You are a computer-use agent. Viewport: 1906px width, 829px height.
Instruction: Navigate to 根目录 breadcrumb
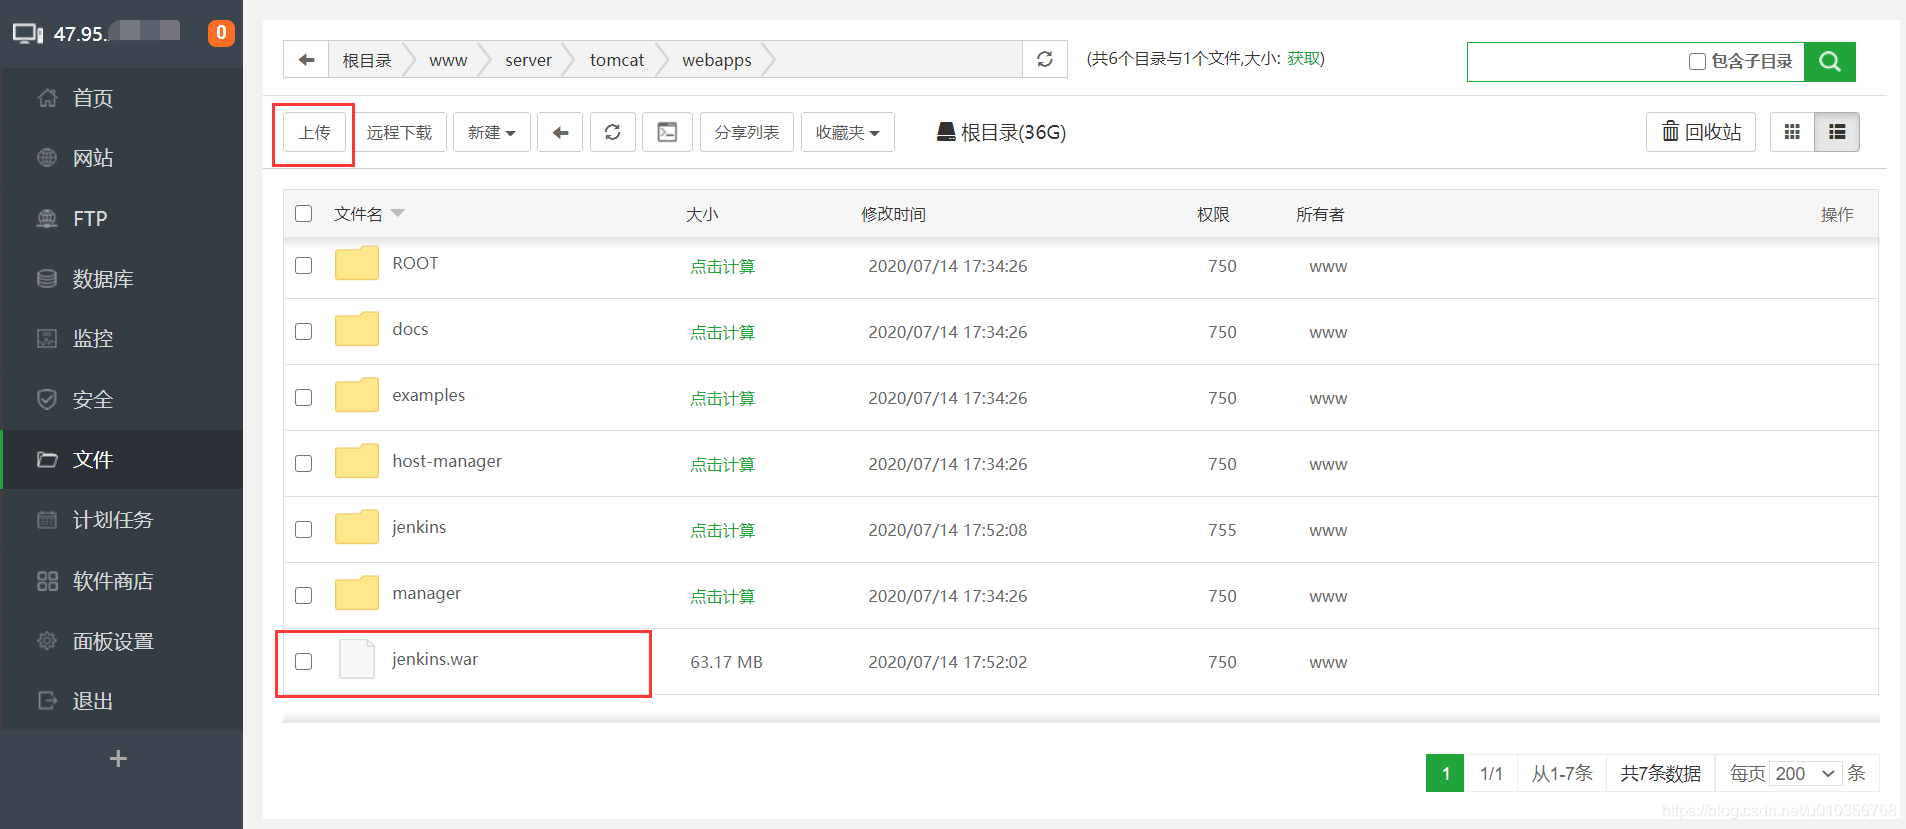pos(367,60)
